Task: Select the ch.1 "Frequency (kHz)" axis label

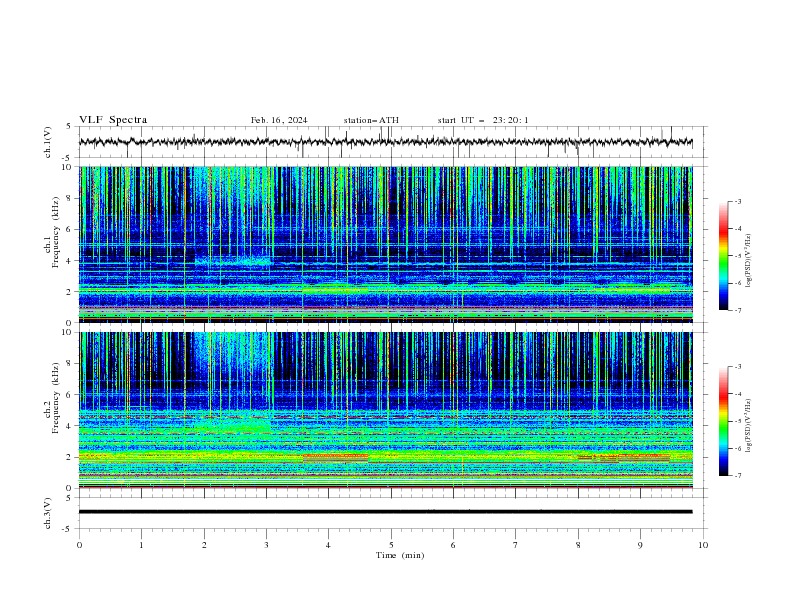Action: [56, 233]
